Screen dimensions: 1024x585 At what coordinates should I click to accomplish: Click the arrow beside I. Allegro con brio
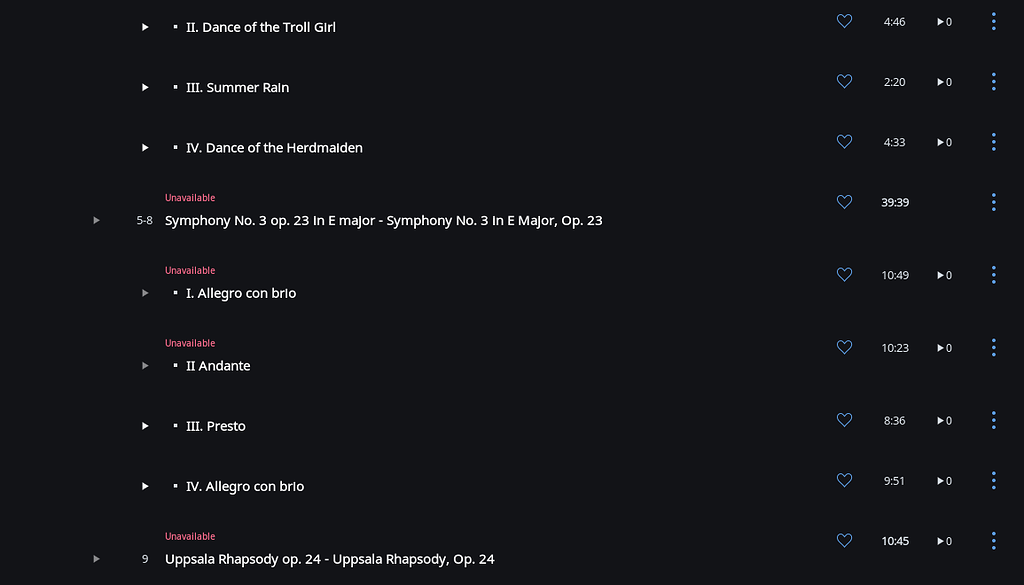145,293
